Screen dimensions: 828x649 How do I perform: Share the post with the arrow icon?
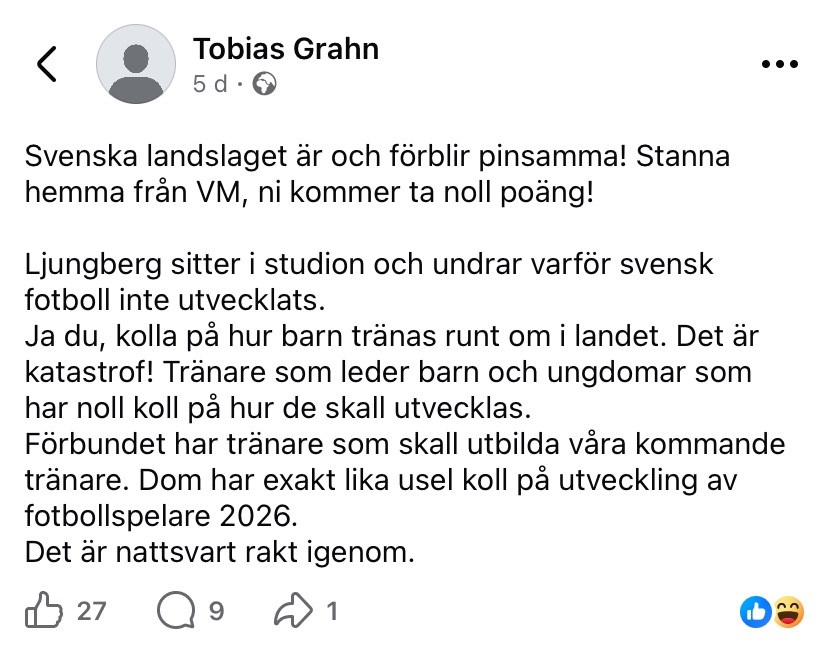point(293,610)
